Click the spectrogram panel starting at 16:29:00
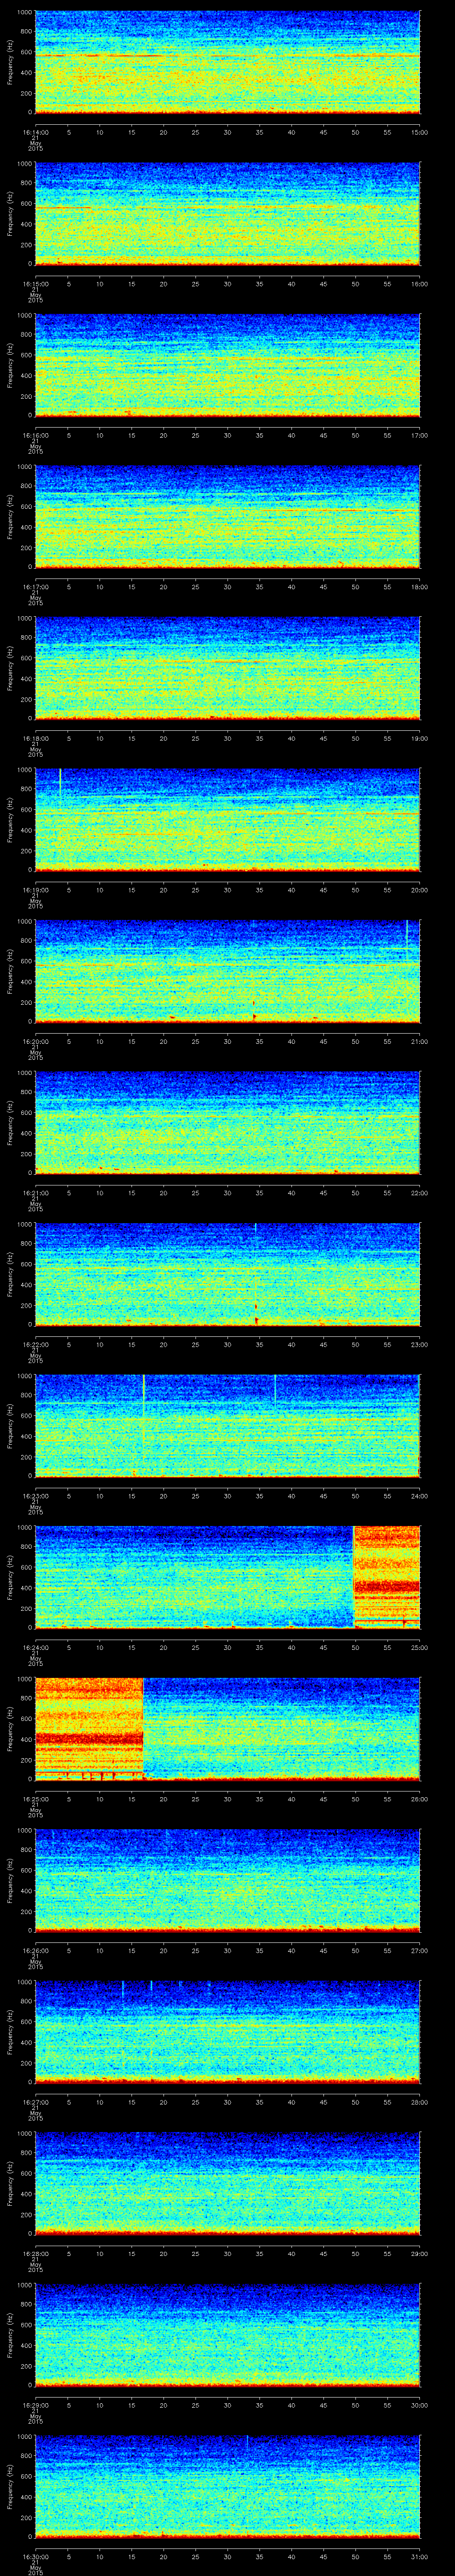455x2576 pixels. tap(227, 2336)
